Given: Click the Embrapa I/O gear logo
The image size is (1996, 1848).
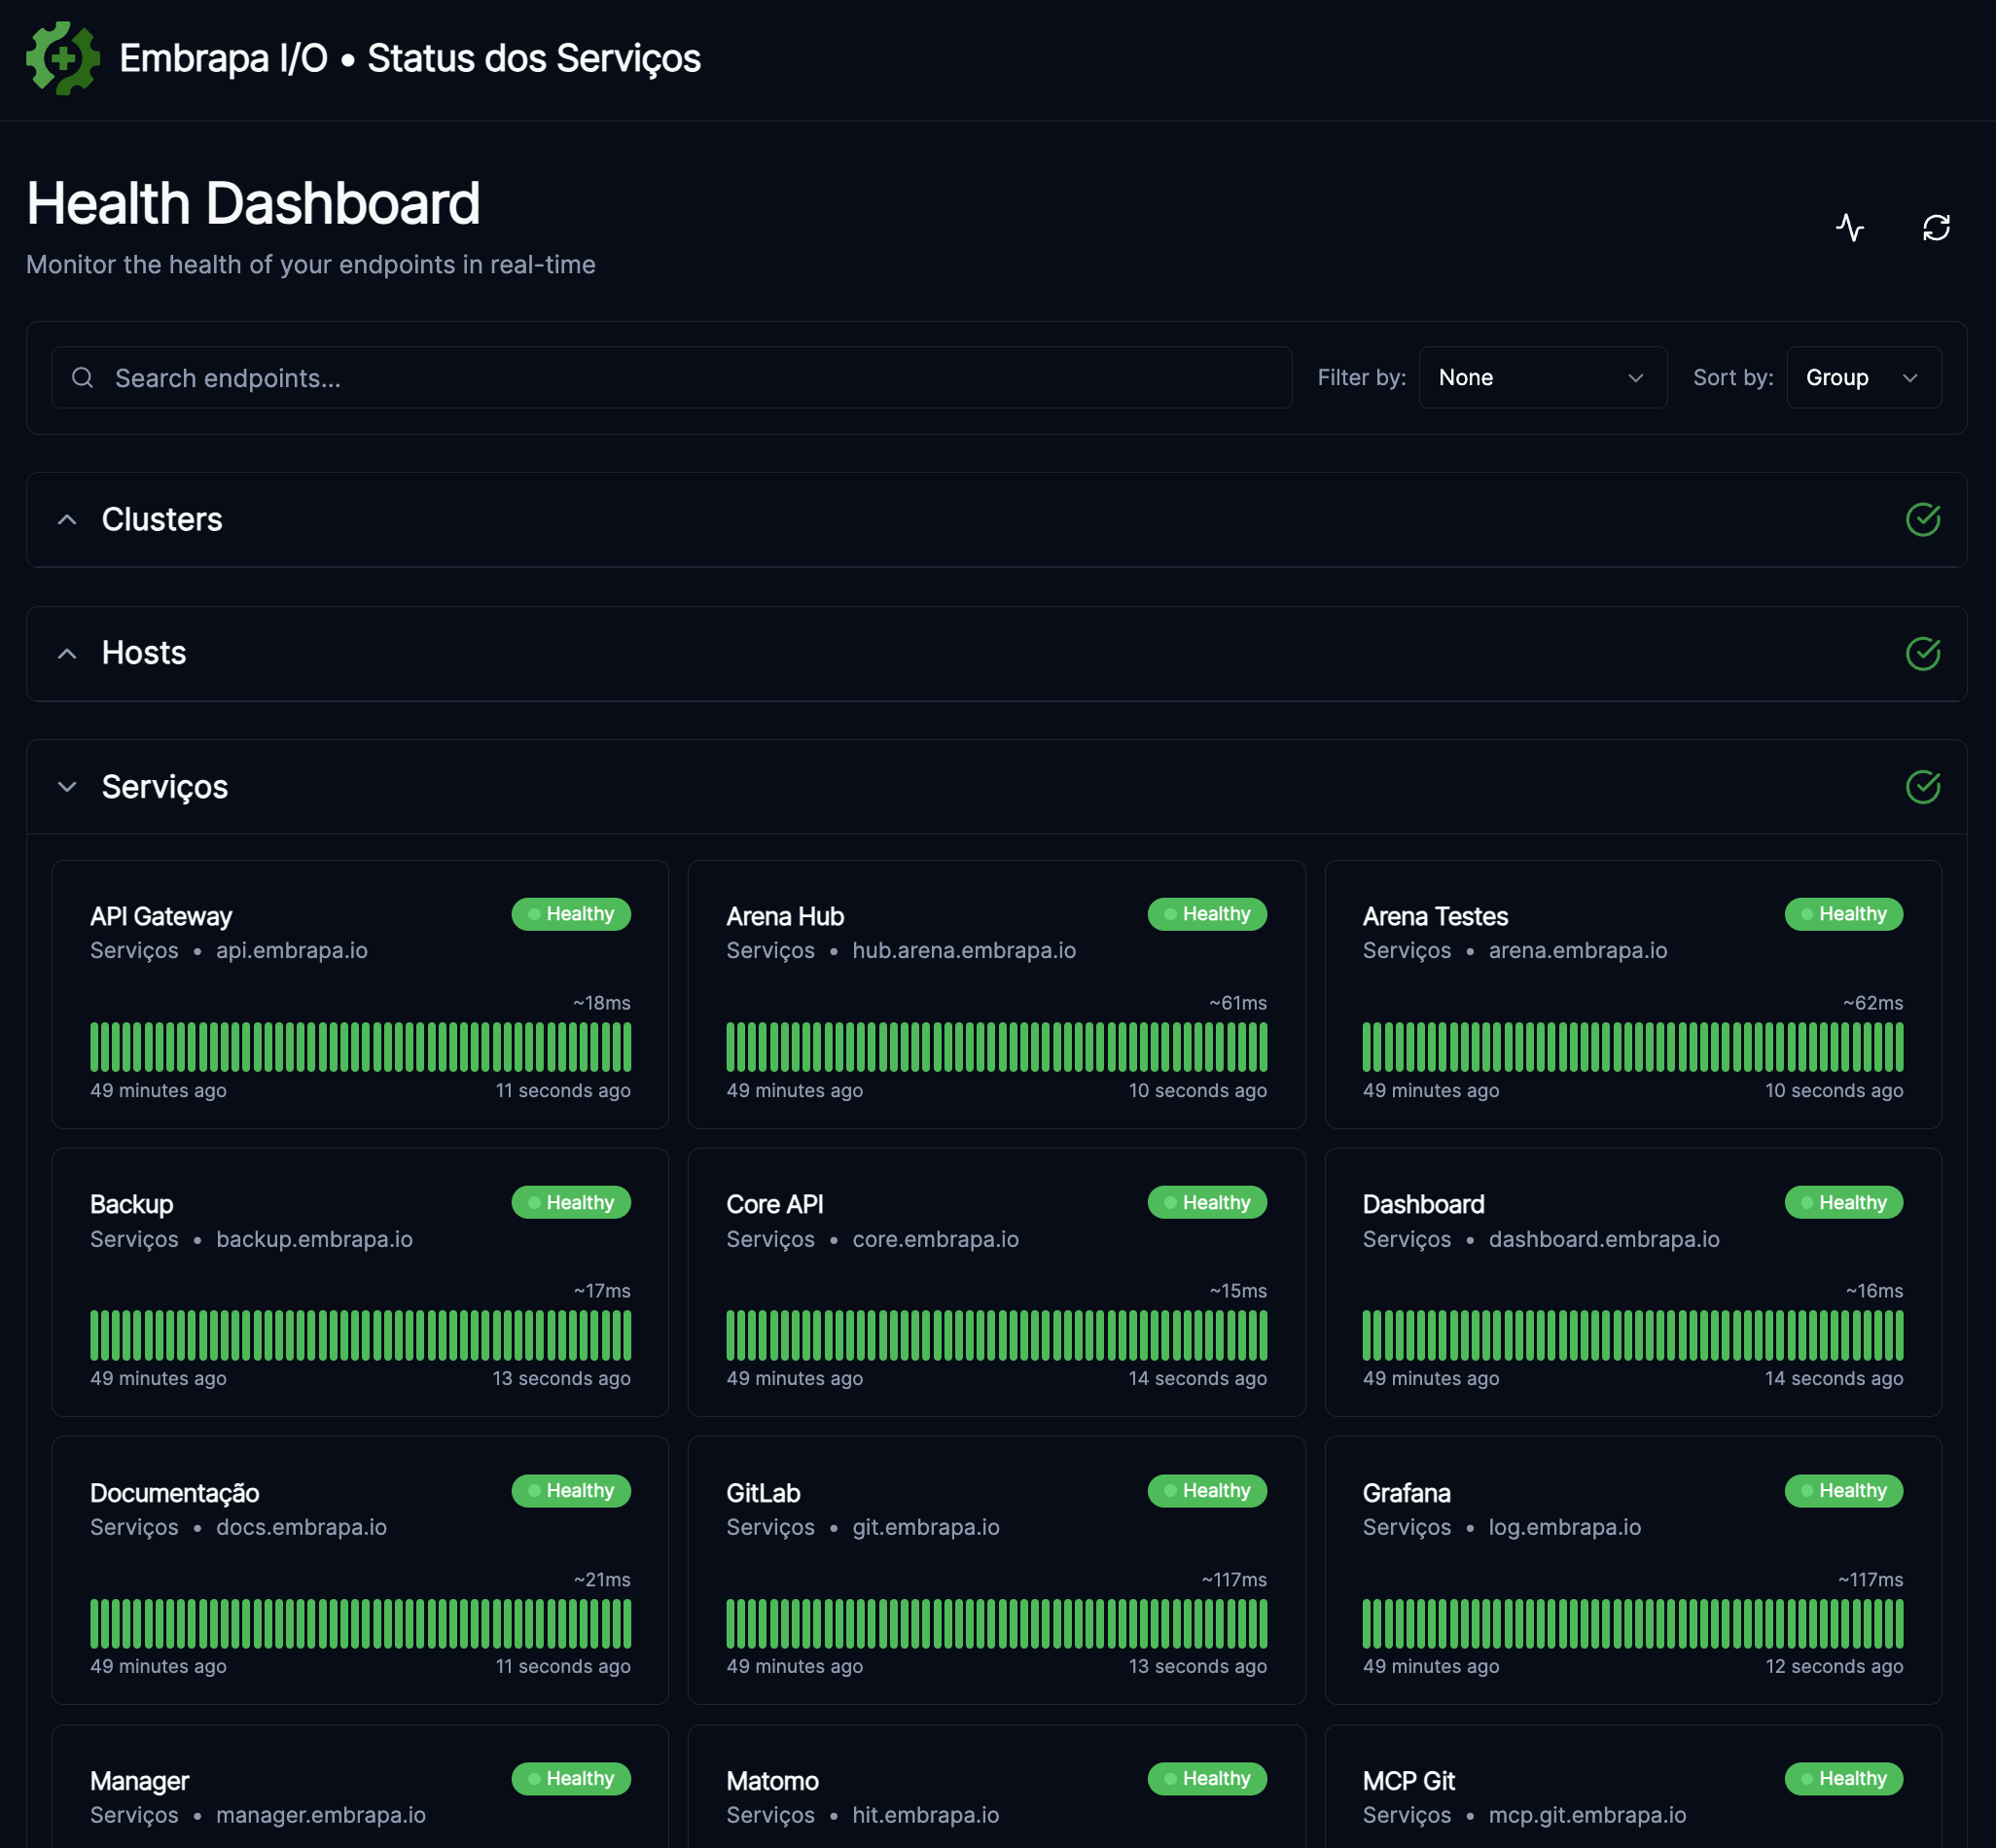Looking at the screenshot, I should coord(62,58).
